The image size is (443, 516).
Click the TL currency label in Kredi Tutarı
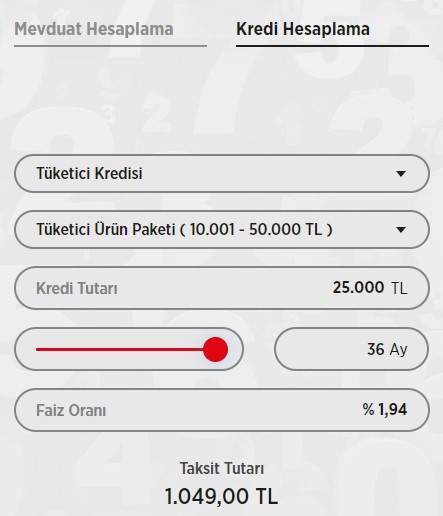(399, 288)
